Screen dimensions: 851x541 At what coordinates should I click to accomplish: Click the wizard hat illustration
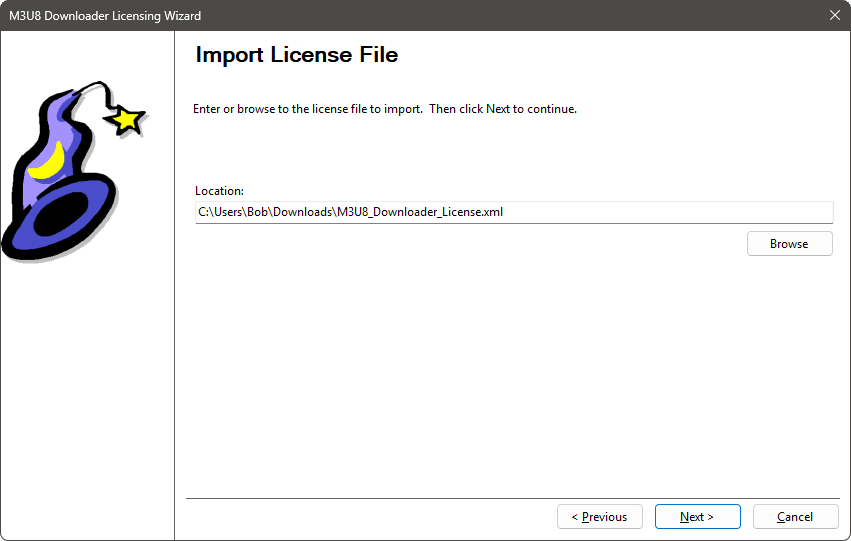74,171
